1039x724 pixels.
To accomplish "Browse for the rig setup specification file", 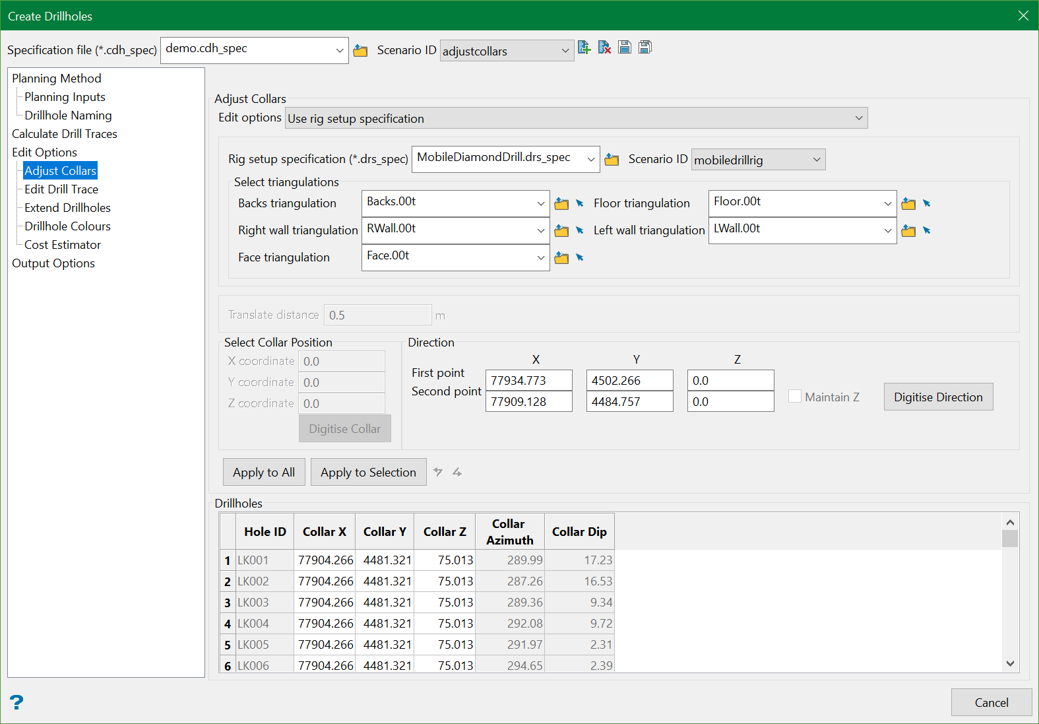I will (x=612, y=160).
